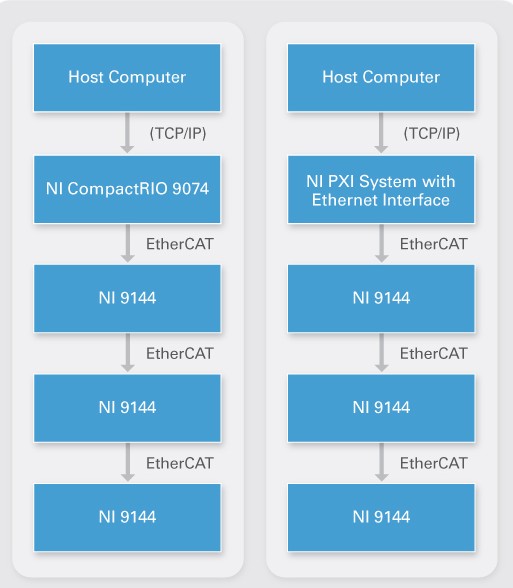The width and height of the screenshot is (513, 588).
Task: Click the last arrow in the right column
Action: (381, 462)
